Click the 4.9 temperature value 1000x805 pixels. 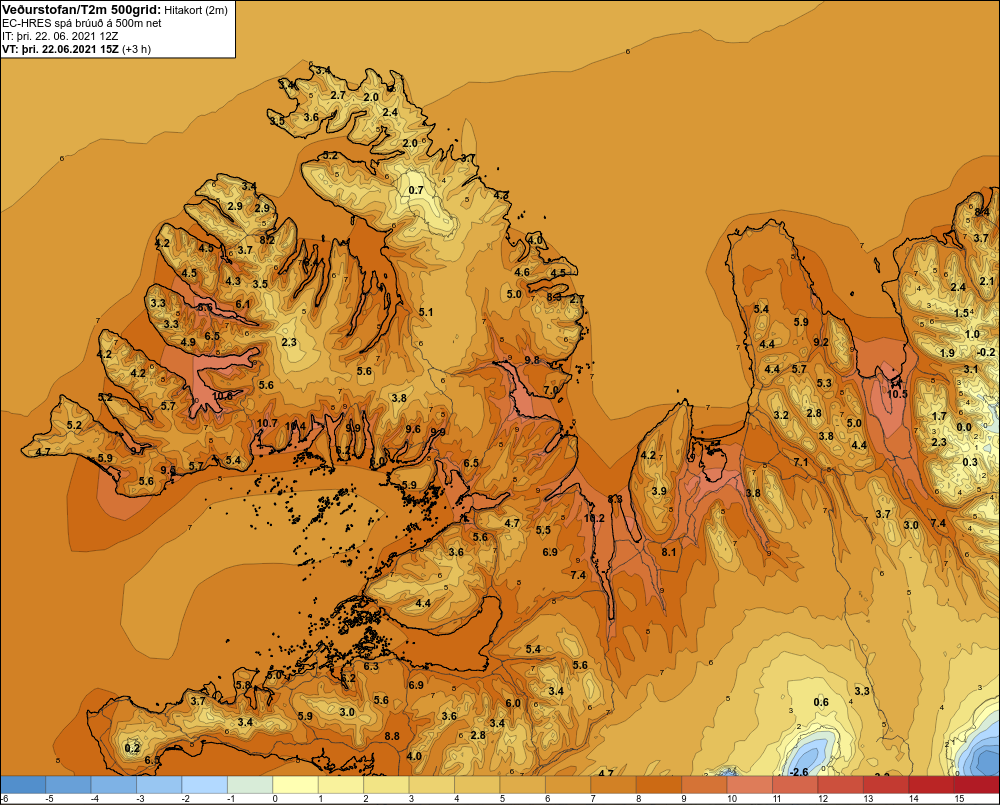[x=188, y=342]
